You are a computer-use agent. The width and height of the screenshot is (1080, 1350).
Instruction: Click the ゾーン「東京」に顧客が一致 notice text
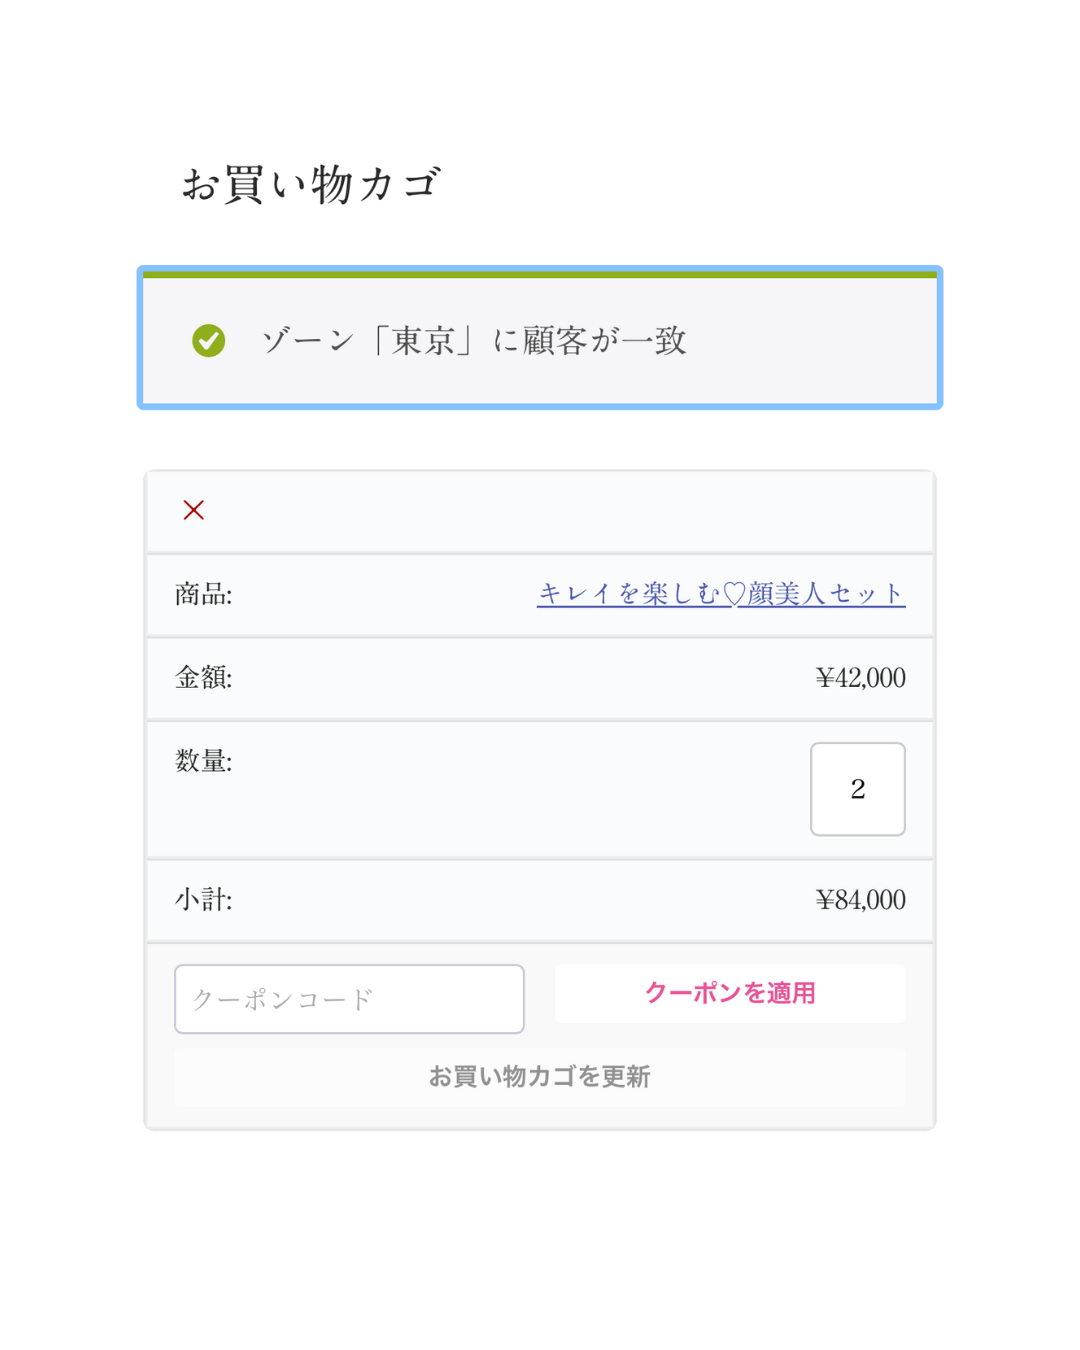point(474,341)
